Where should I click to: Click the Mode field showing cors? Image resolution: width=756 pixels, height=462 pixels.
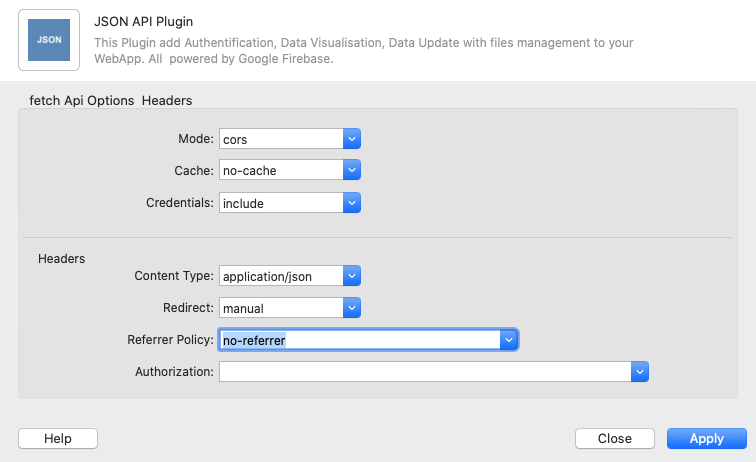pyautogui.click(x=281, y=139)
